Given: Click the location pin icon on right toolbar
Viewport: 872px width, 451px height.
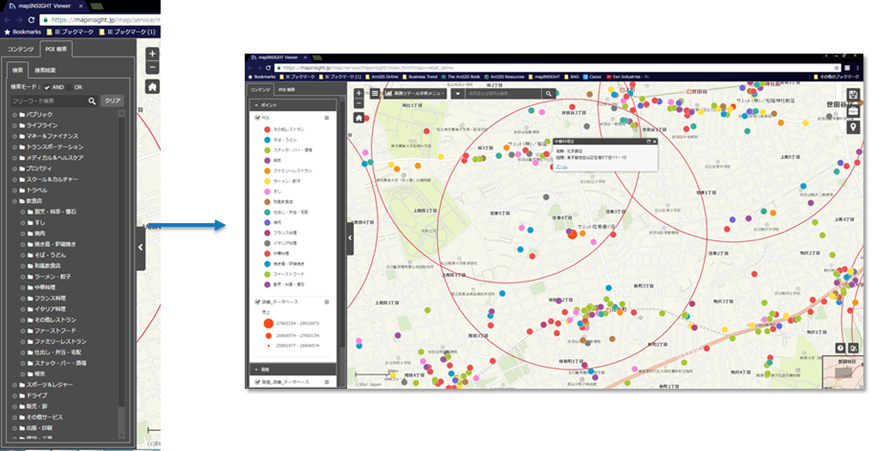Looking at the screenshot, I should coord(853,127).
